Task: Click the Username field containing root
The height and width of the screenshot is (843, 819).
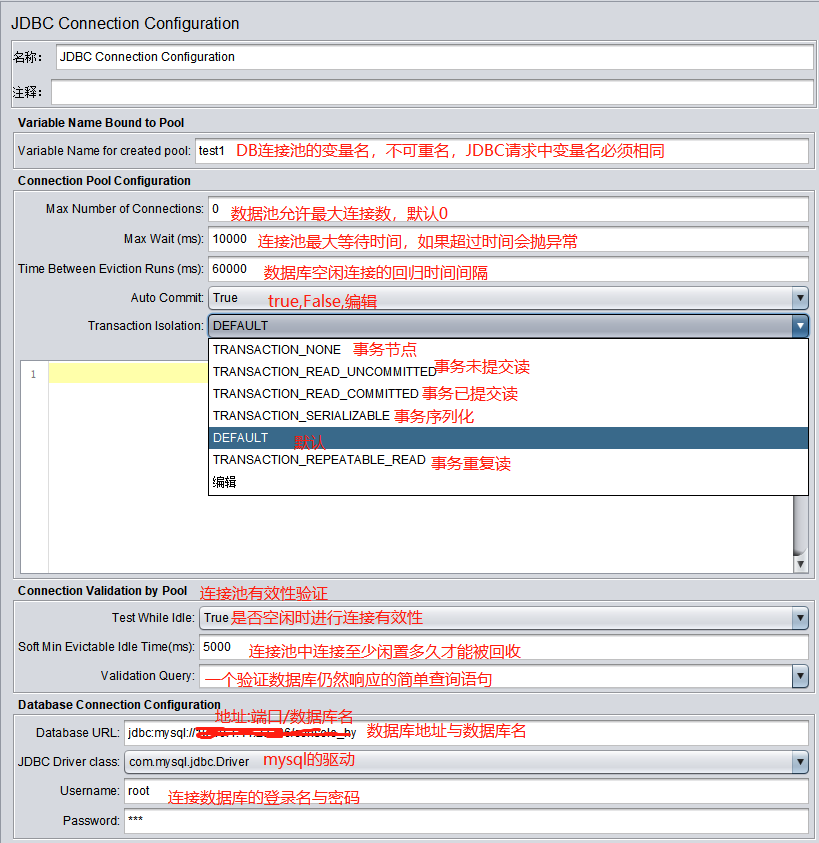Action: point(466,791)
